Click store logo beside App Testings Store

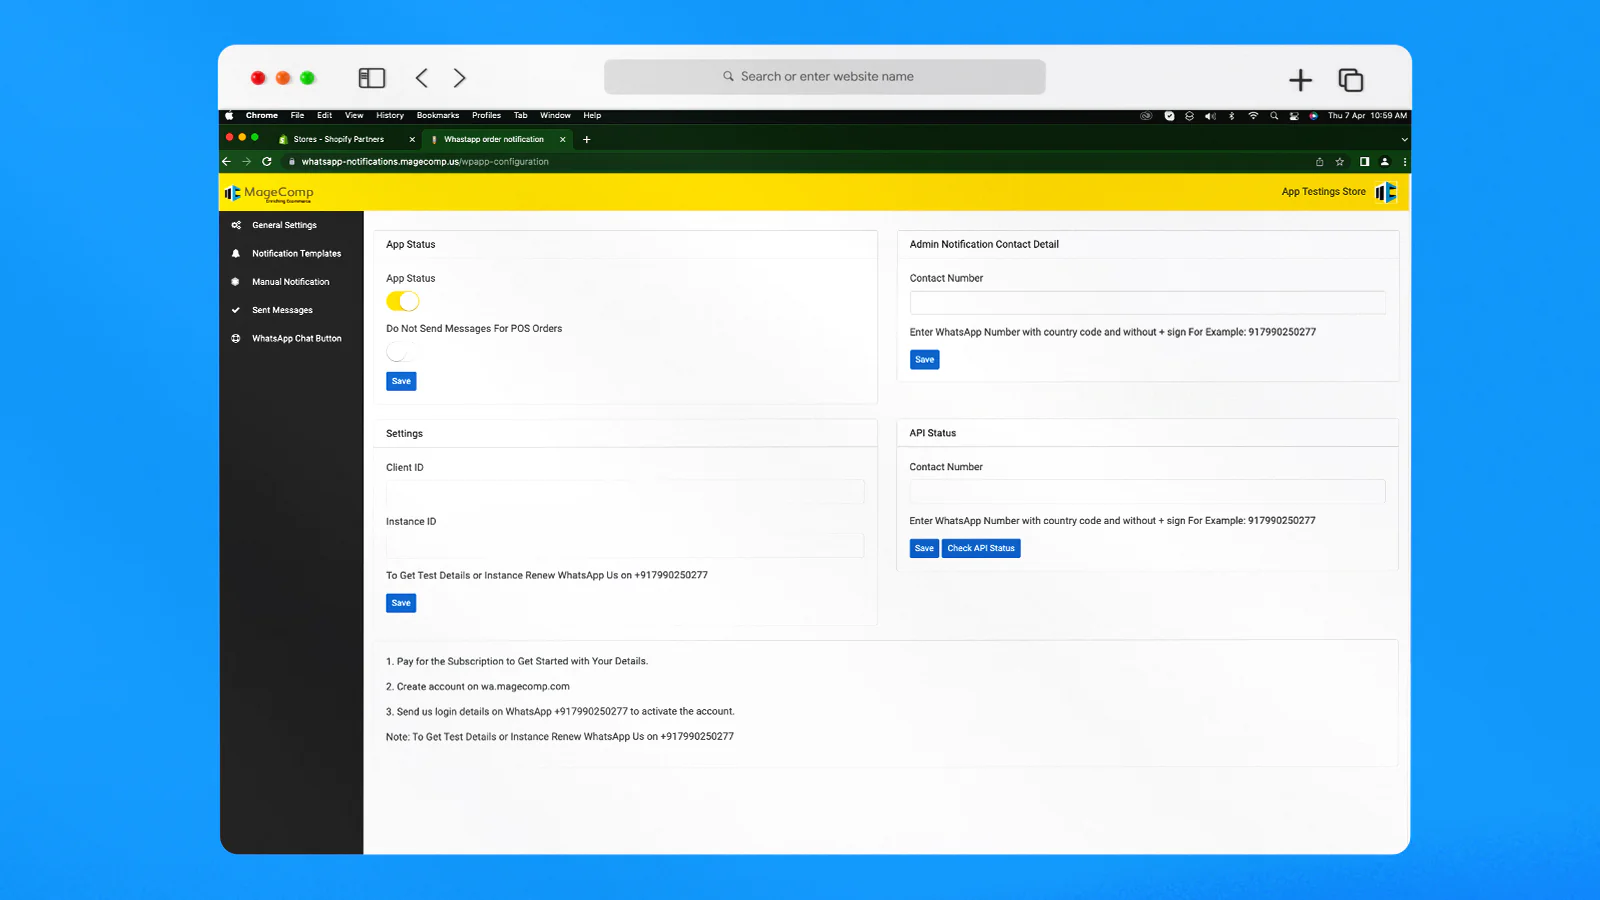click(1386, 192)
